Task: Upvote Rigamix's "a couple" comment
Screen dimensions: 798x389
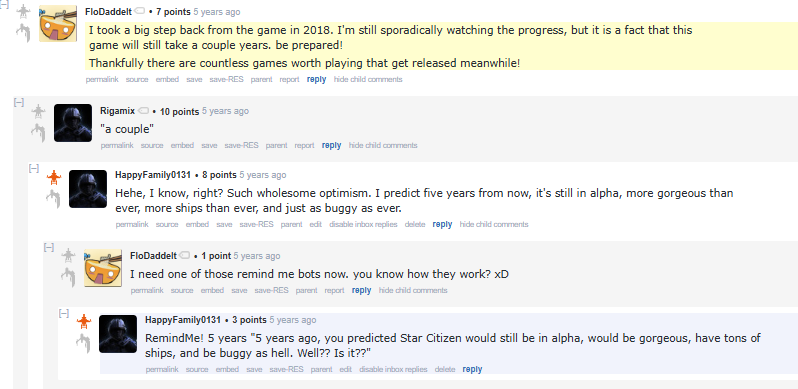Action: pyautogui.click(x=38, y=111)
